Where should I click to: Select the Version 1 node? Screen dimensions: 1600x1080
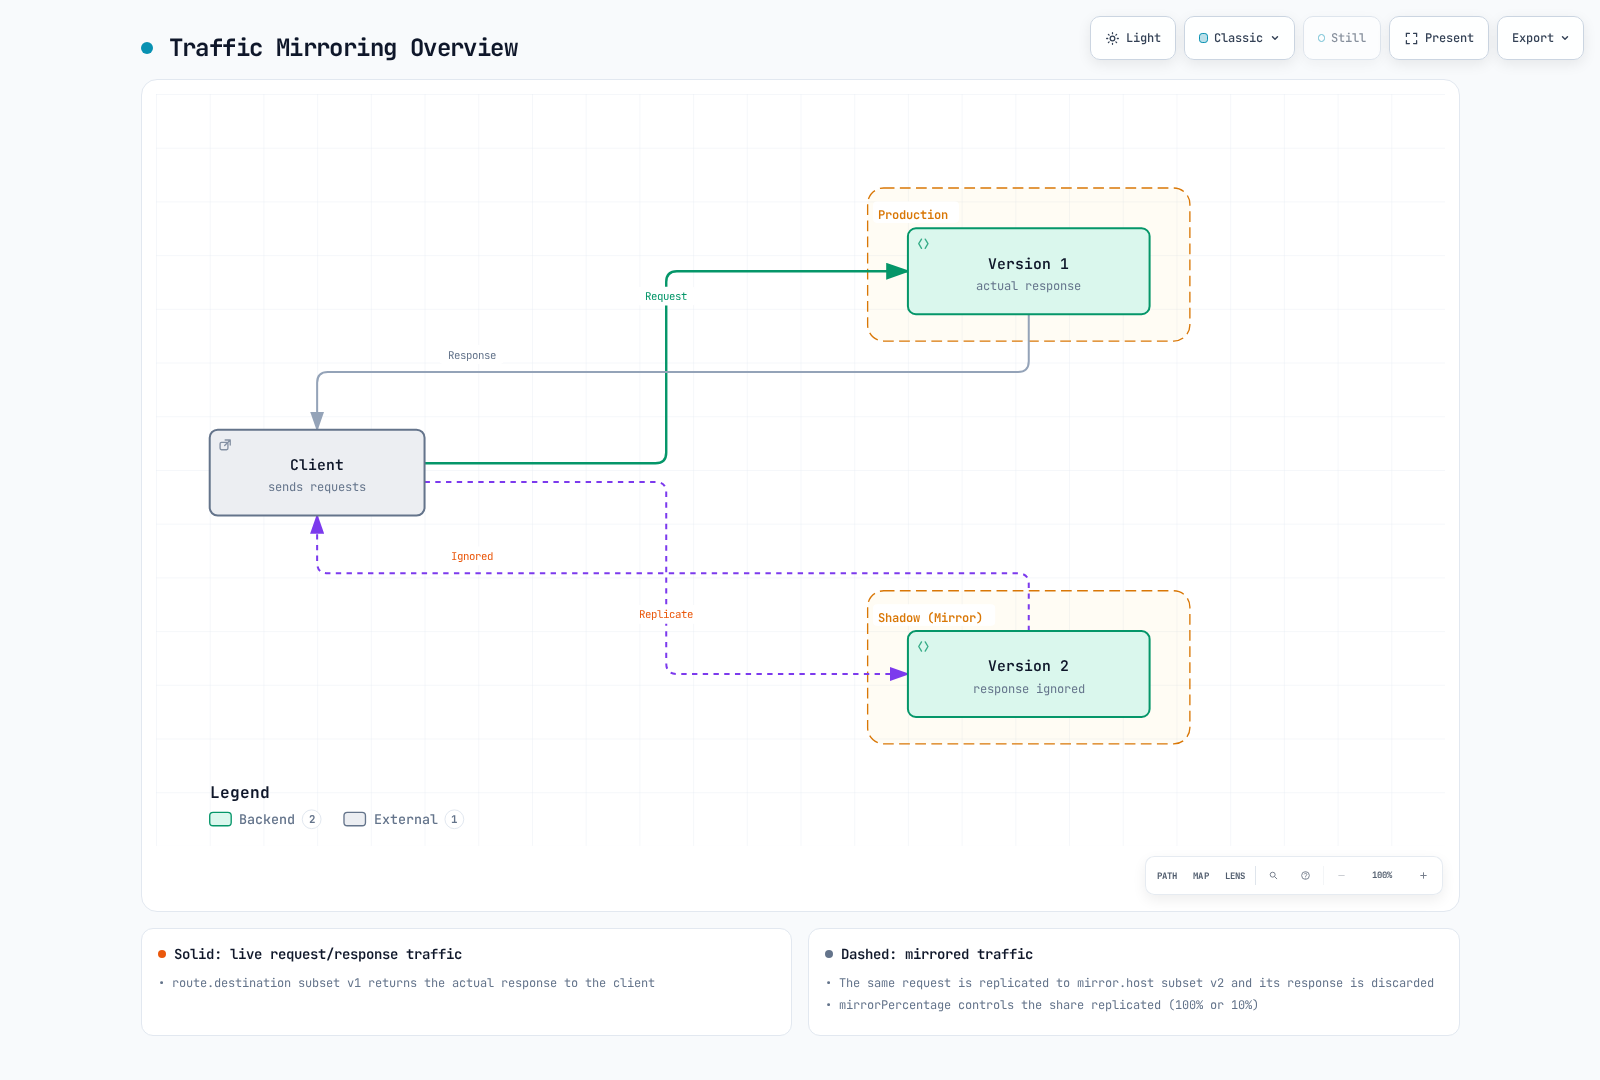pos(1028,272)
